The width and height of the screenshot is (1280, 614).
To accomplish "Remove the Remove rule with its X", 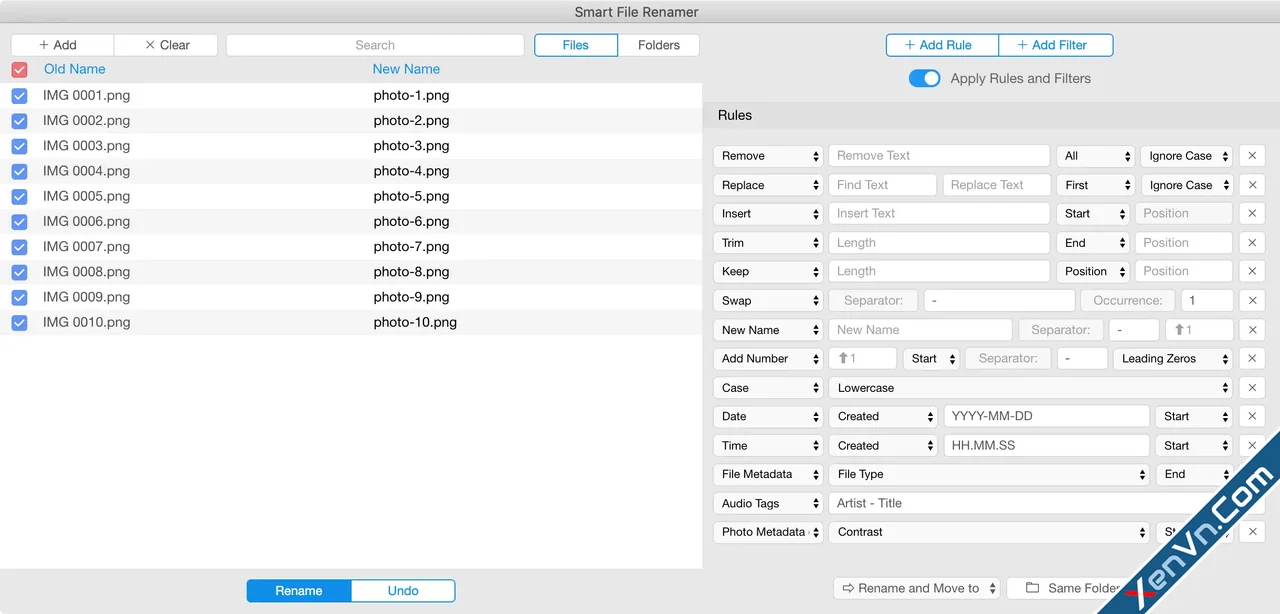I will point(1252,156).
